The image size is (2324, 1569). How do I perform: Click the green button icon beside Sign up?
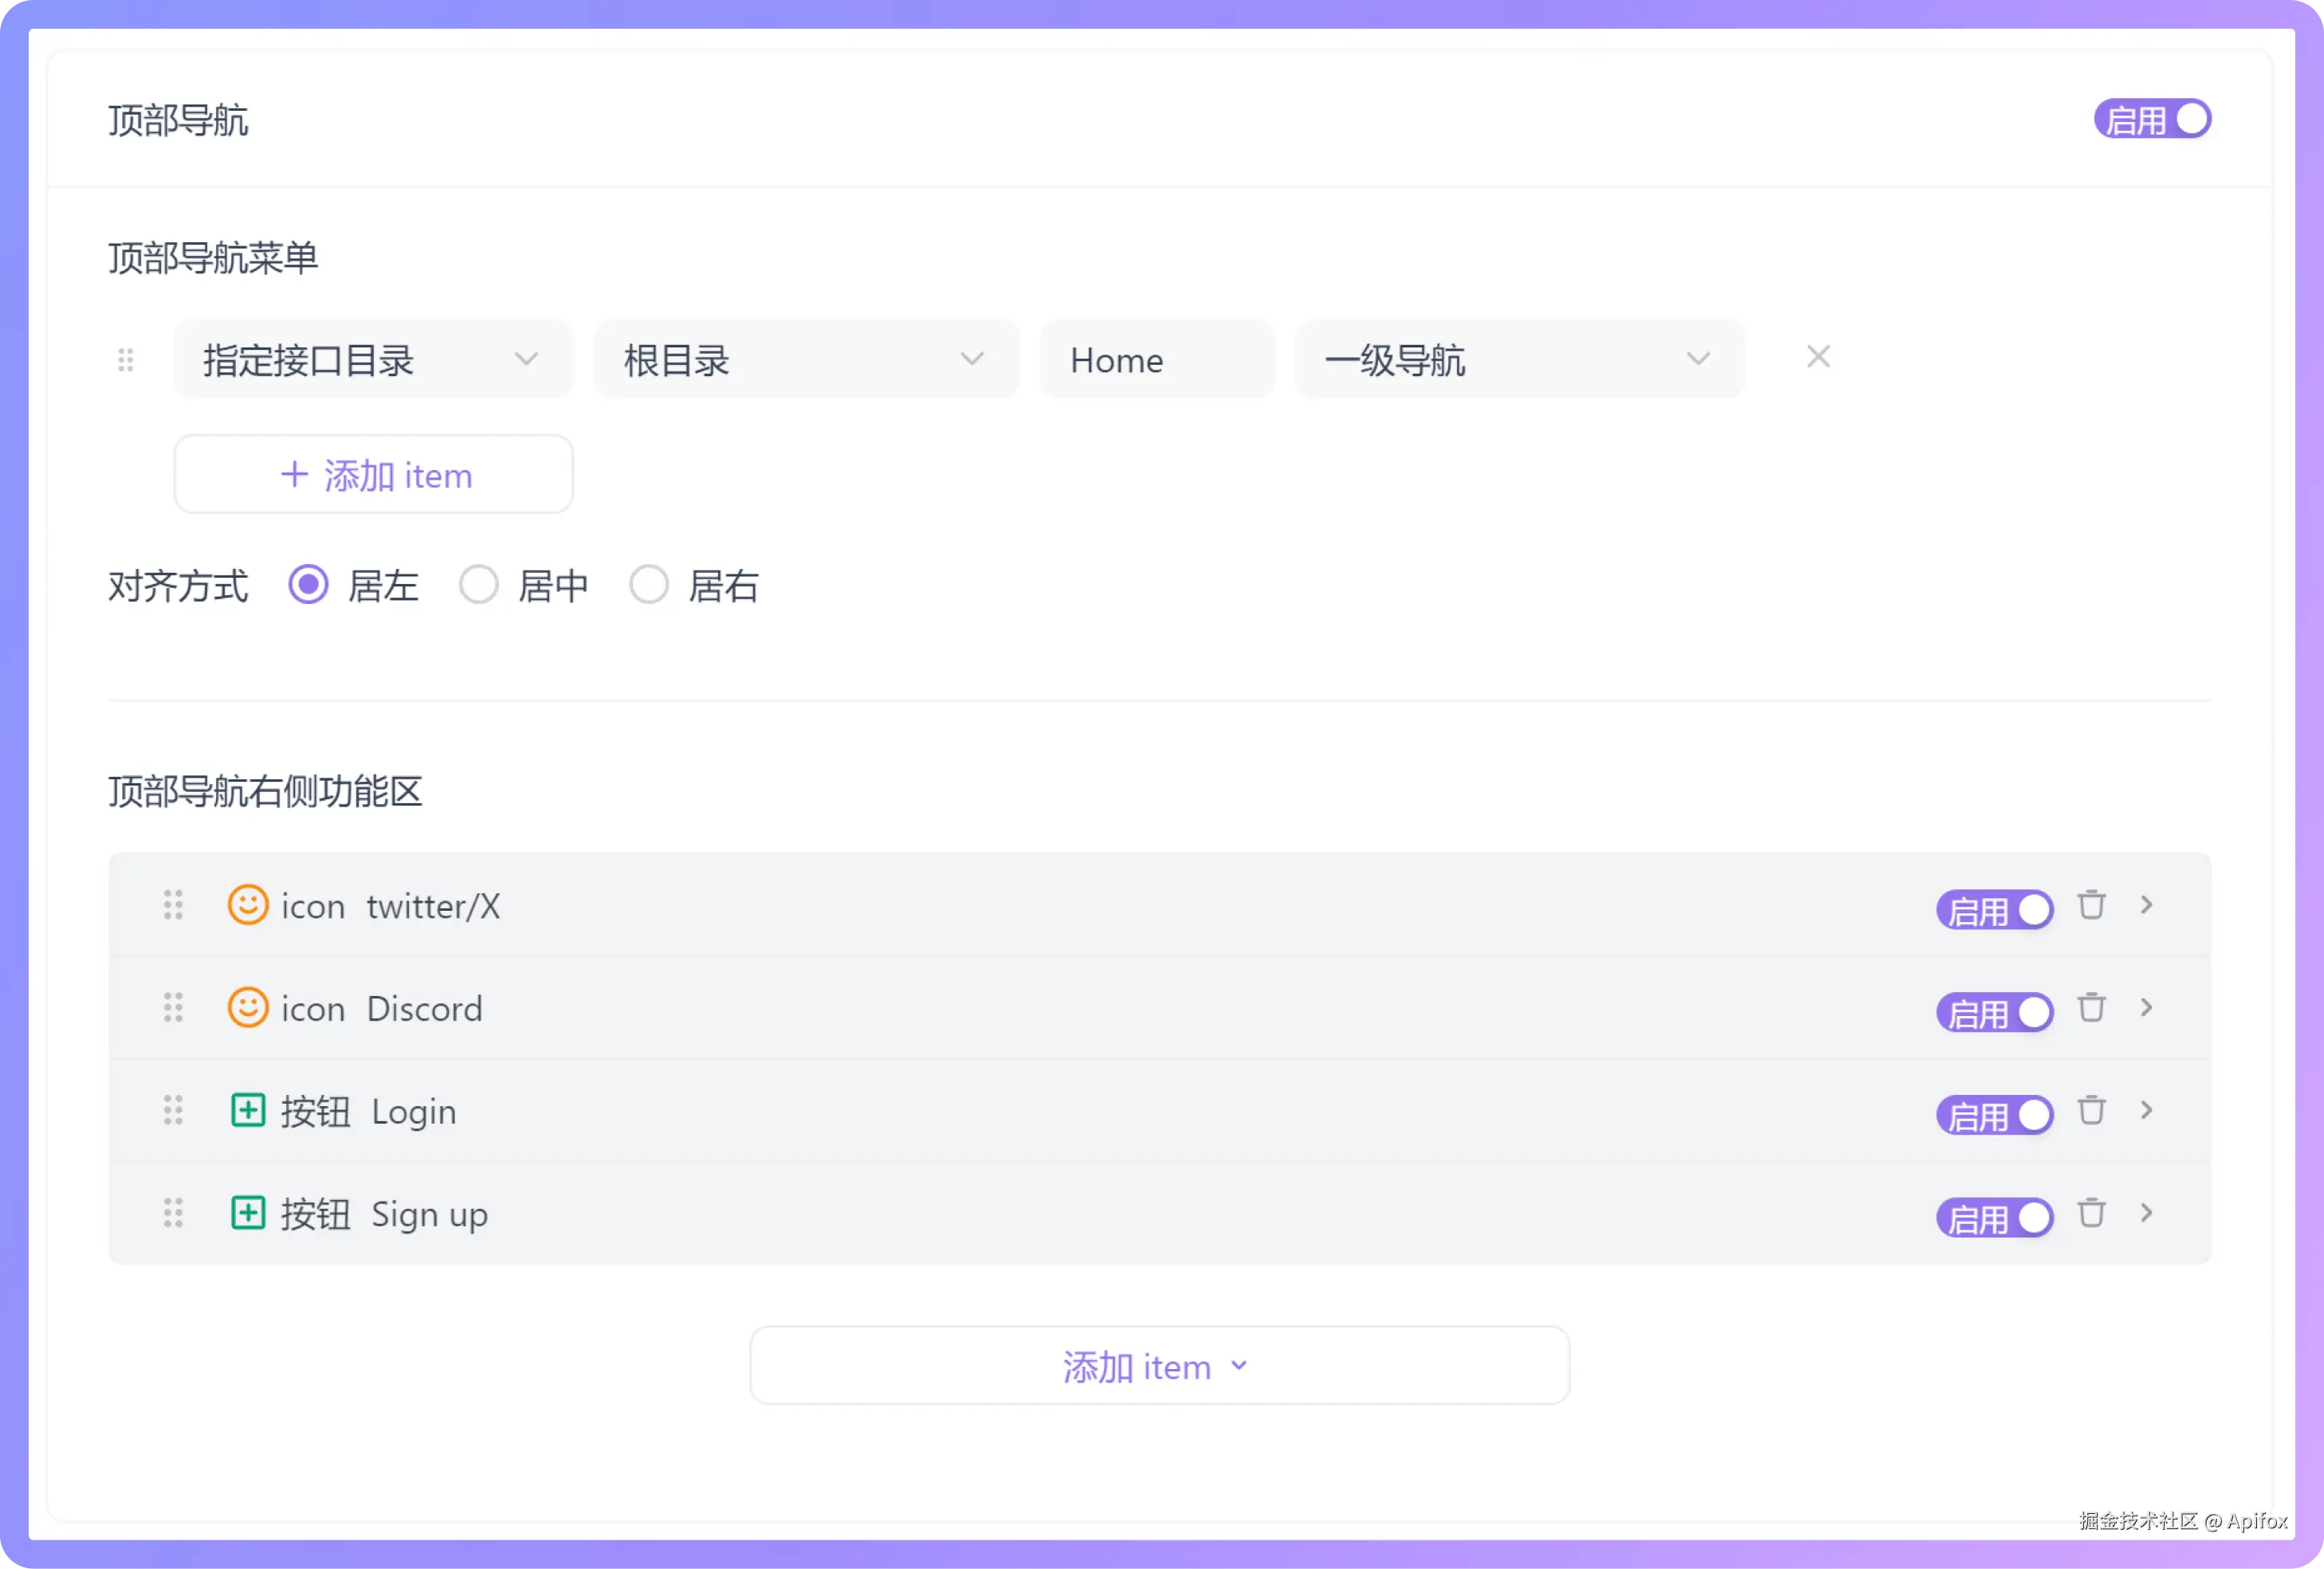tap(247, 1213)
